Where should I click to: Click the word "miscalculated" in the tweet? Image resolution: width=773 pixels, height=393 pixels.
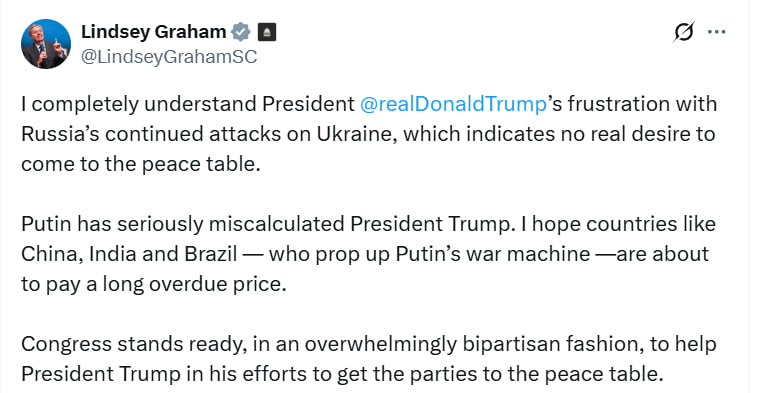tap(277, 224)
